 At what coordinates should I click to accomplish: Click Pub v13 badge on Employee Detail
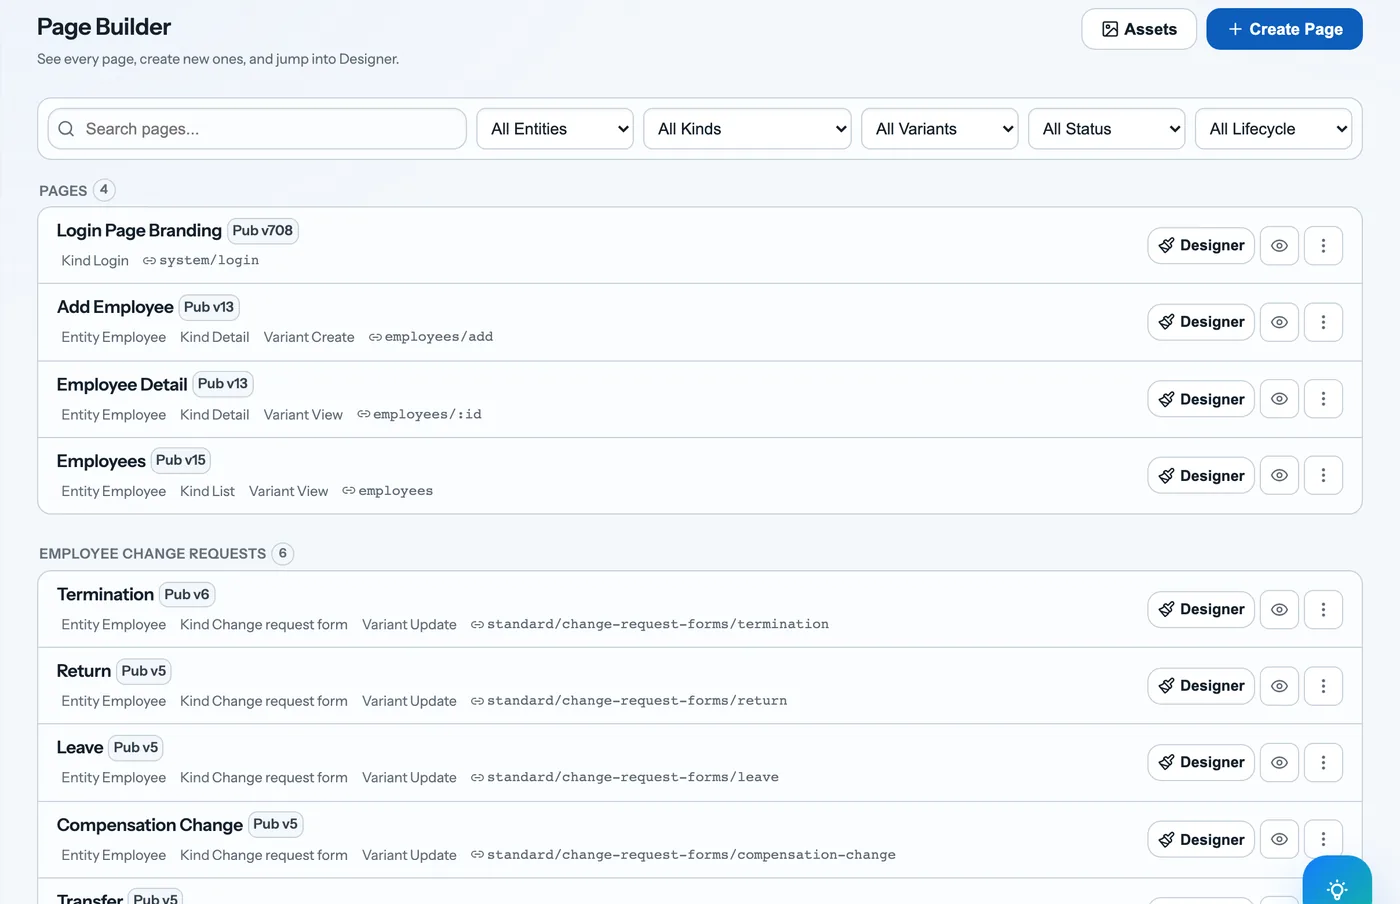(223, 384)
